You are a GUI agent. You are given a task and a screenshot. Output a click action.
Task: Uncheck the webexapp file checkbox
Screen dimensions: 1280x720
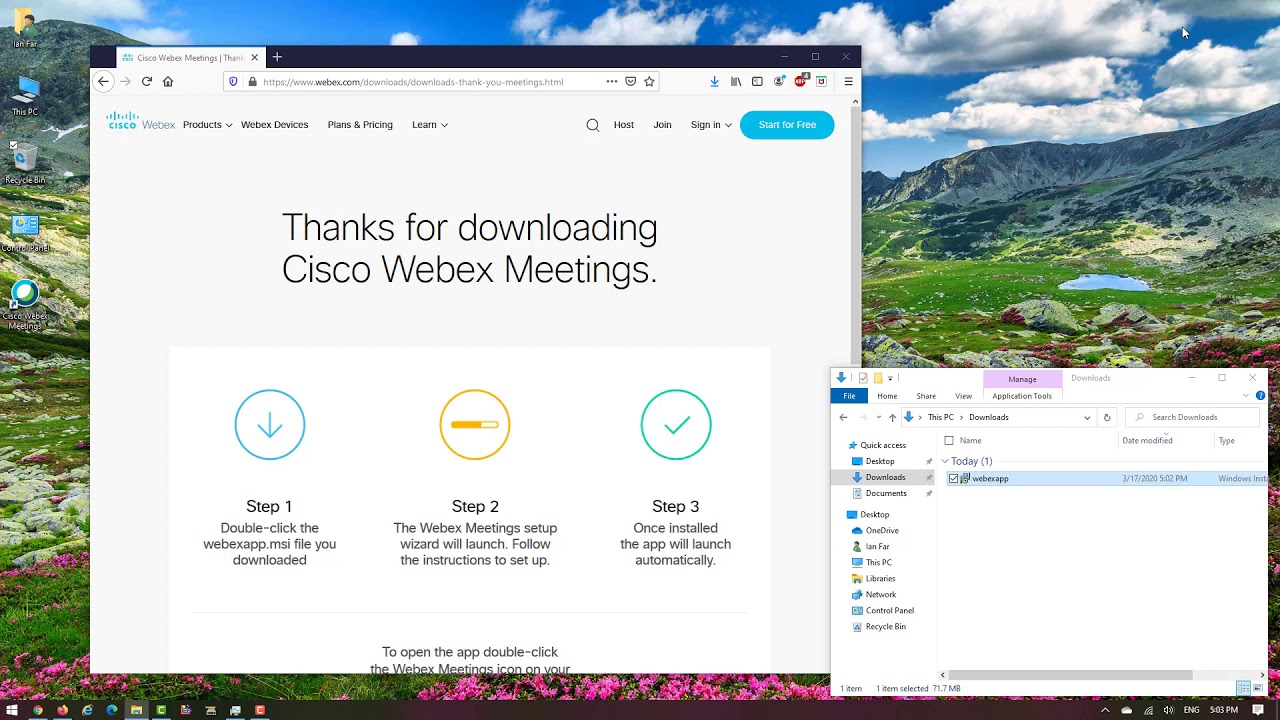coord(953,479)
